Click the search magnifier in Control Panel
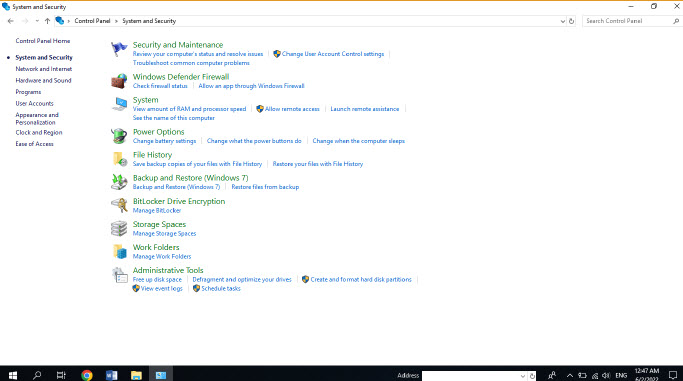The width and height of the screenshot is (683, 381). coord(676,21)
